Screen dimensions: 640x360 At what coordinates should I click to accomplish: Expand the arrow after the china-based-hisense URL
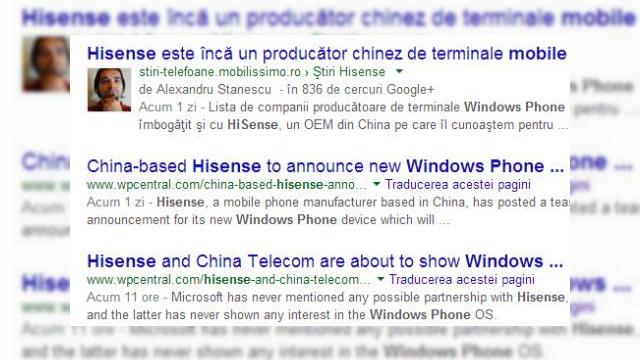(376, 184)
